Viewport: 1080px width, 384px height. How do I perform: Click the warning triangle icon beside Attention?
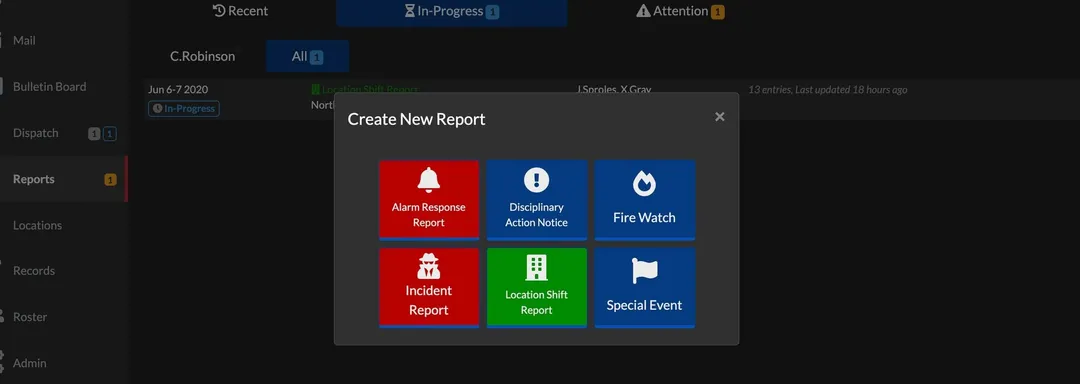tap(643, 11)
